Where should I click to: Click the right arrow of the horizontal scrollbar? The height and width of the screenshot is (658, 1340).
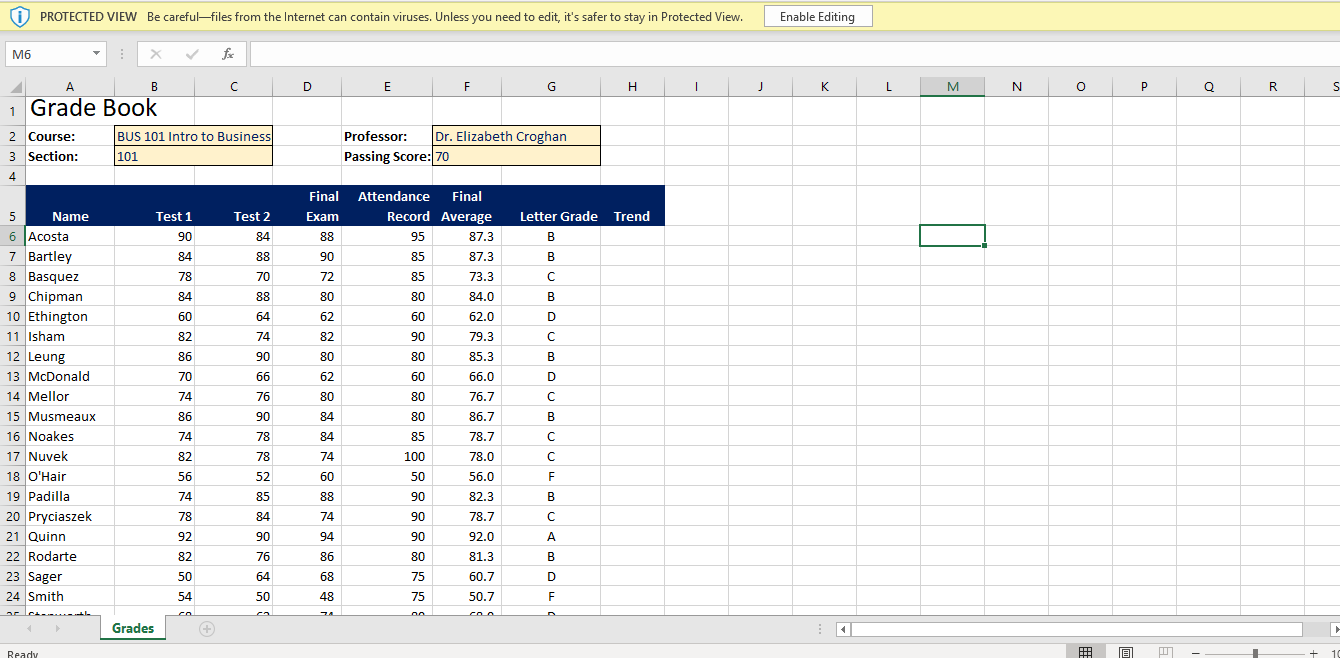point(1333,629)
